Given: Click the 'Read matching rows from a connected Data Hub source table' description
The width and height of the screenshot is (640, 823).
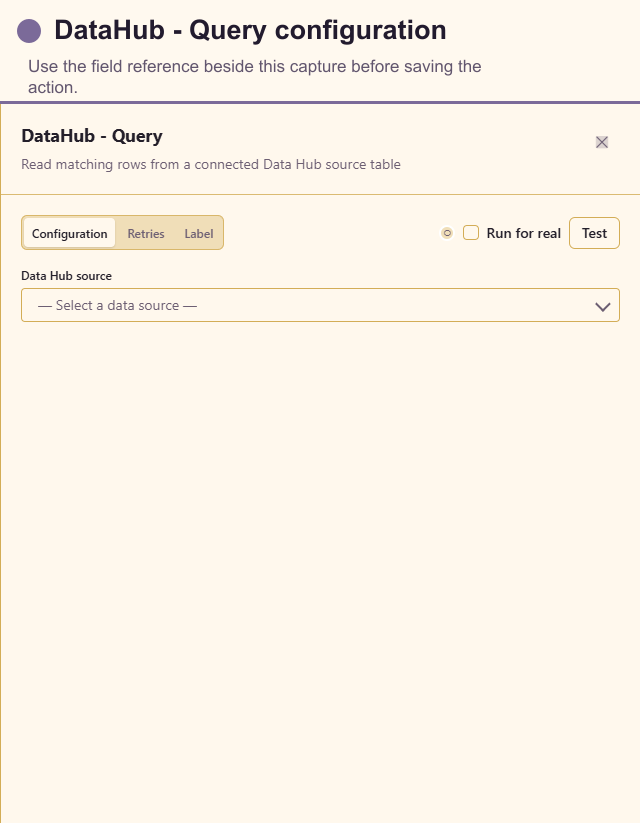Looking at the screenshot, I should 211,164.
